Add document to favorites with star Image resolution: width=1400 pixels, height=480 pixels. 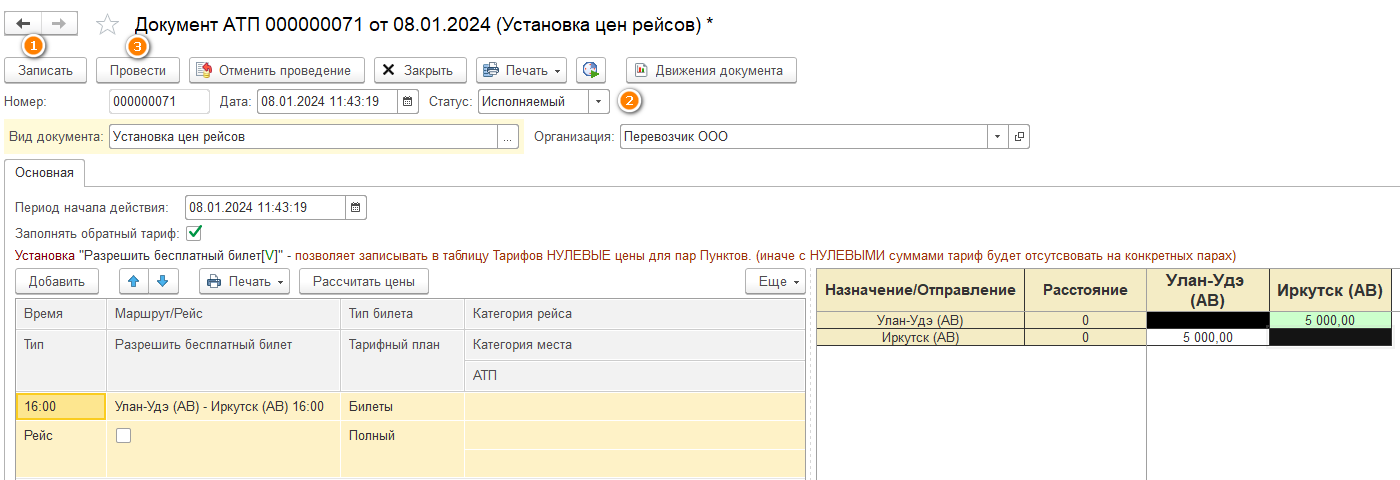pos(107,24)
